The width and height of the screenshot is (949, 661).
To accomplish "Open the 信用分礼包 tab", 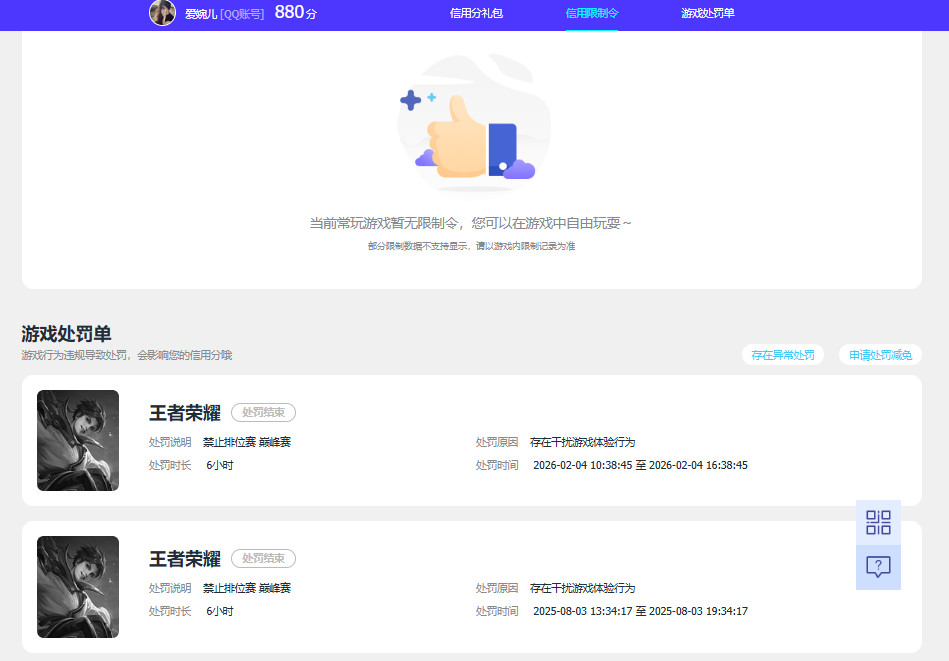I will coord(476,13).
